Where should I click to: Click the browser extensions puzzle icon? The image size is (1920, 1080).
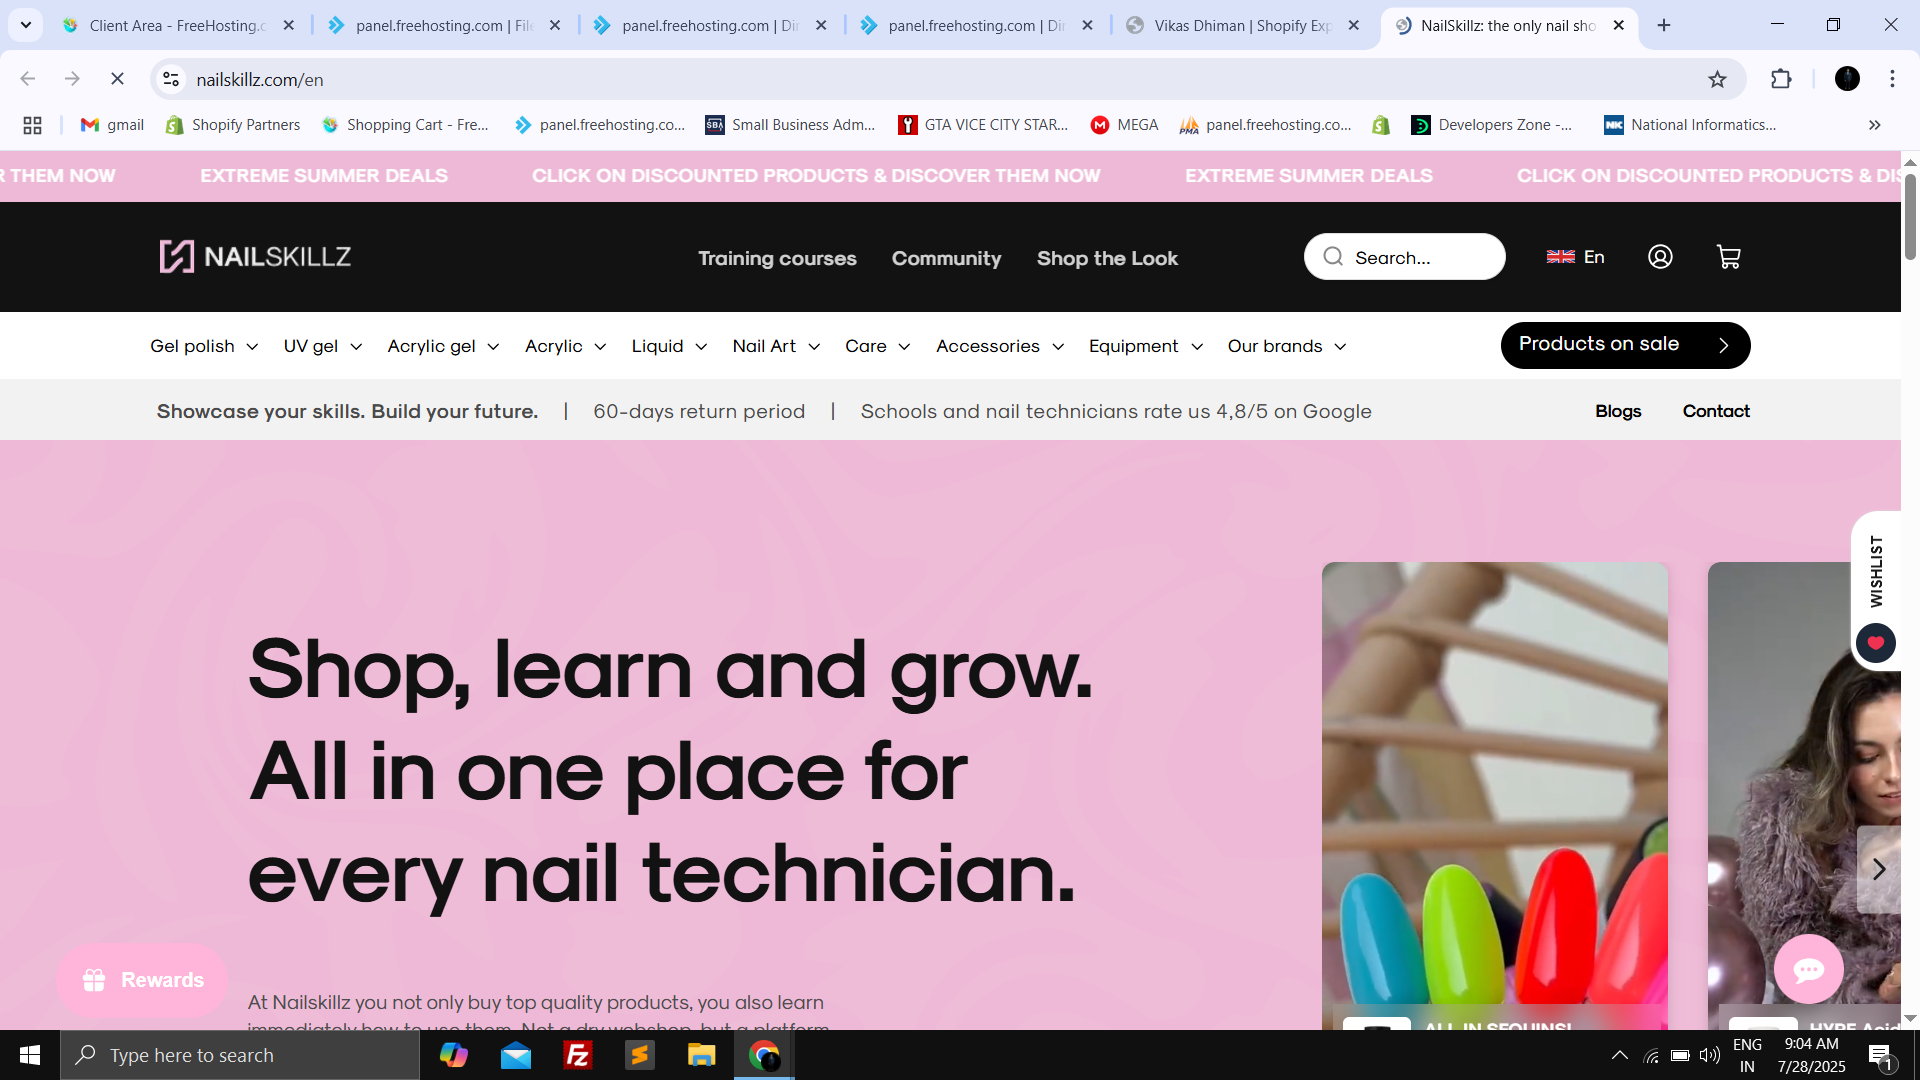coord(1783,79)
